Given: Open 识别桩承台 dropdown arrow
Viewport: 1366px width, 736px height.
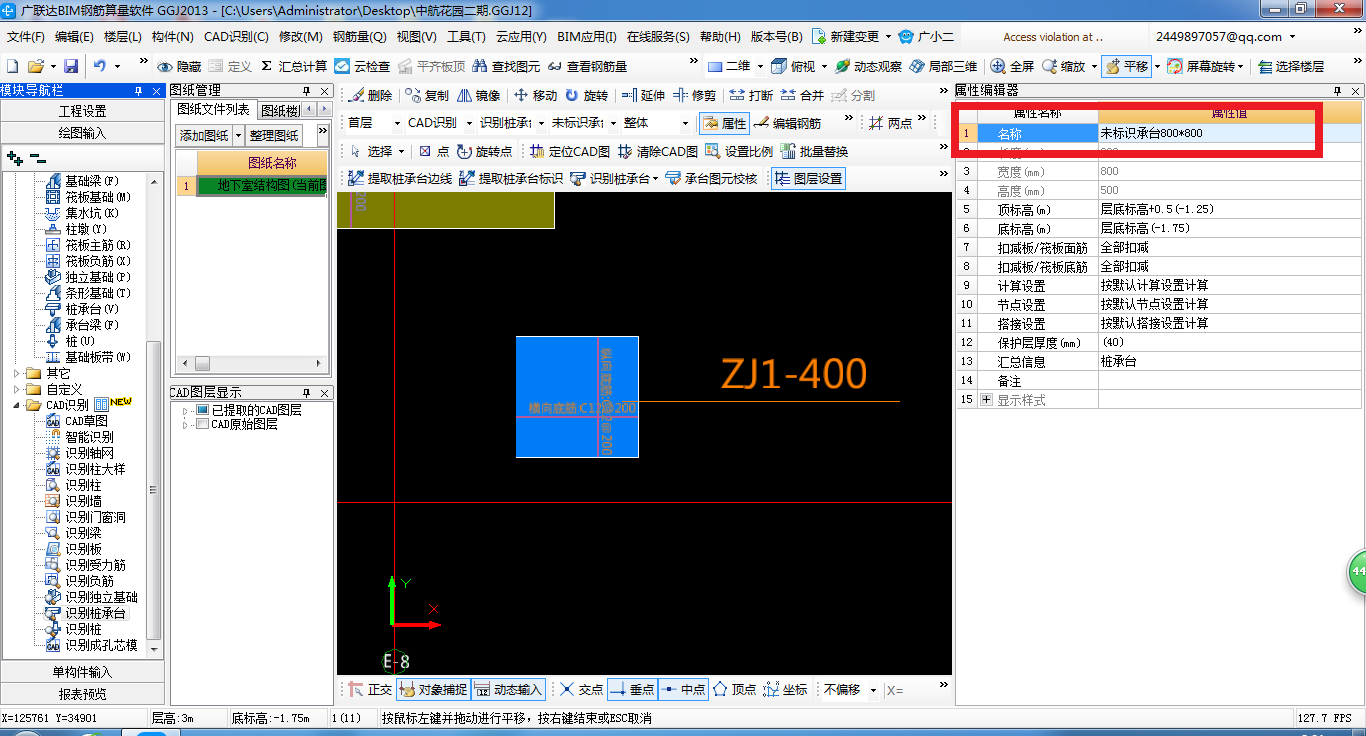Looking at the screenshot, I should [x=655, y=179].
